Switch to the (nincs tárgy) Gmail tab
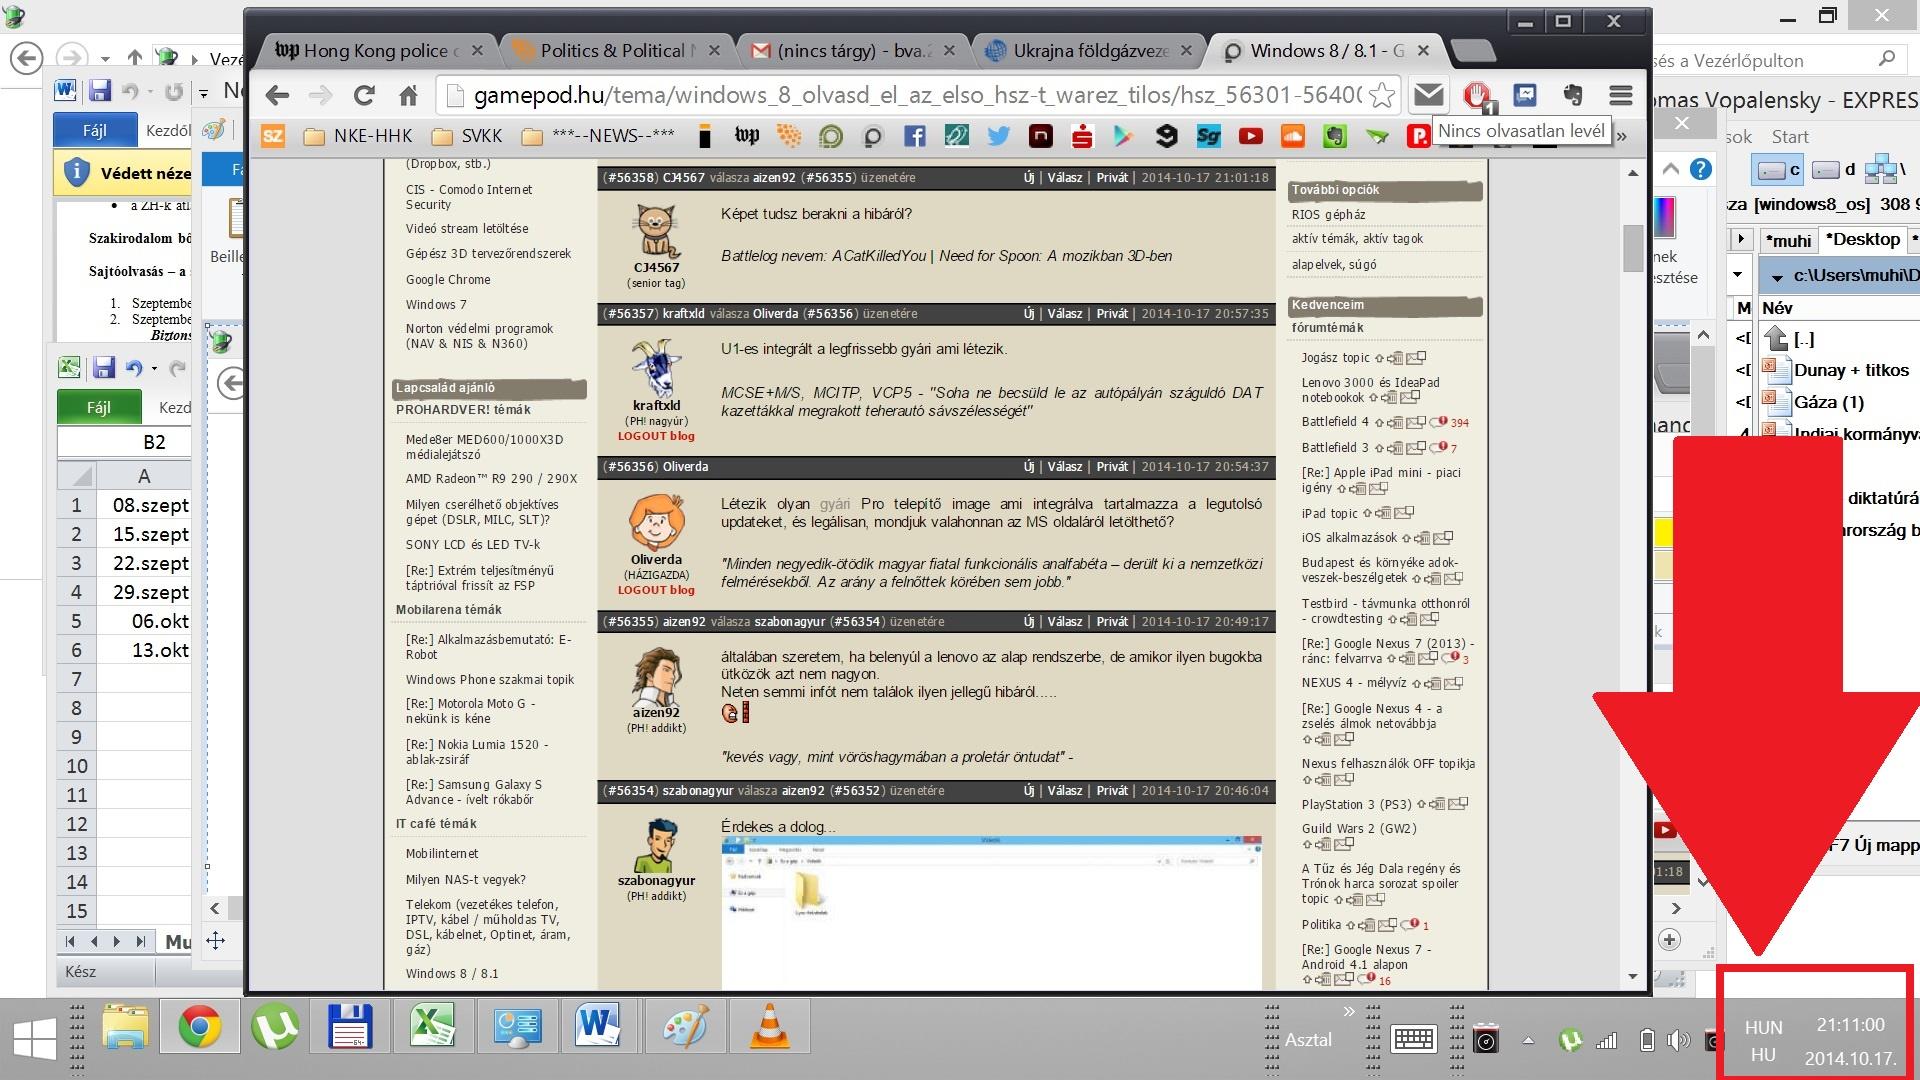Screen dimensions: 1920x1080 click(852, 51)
